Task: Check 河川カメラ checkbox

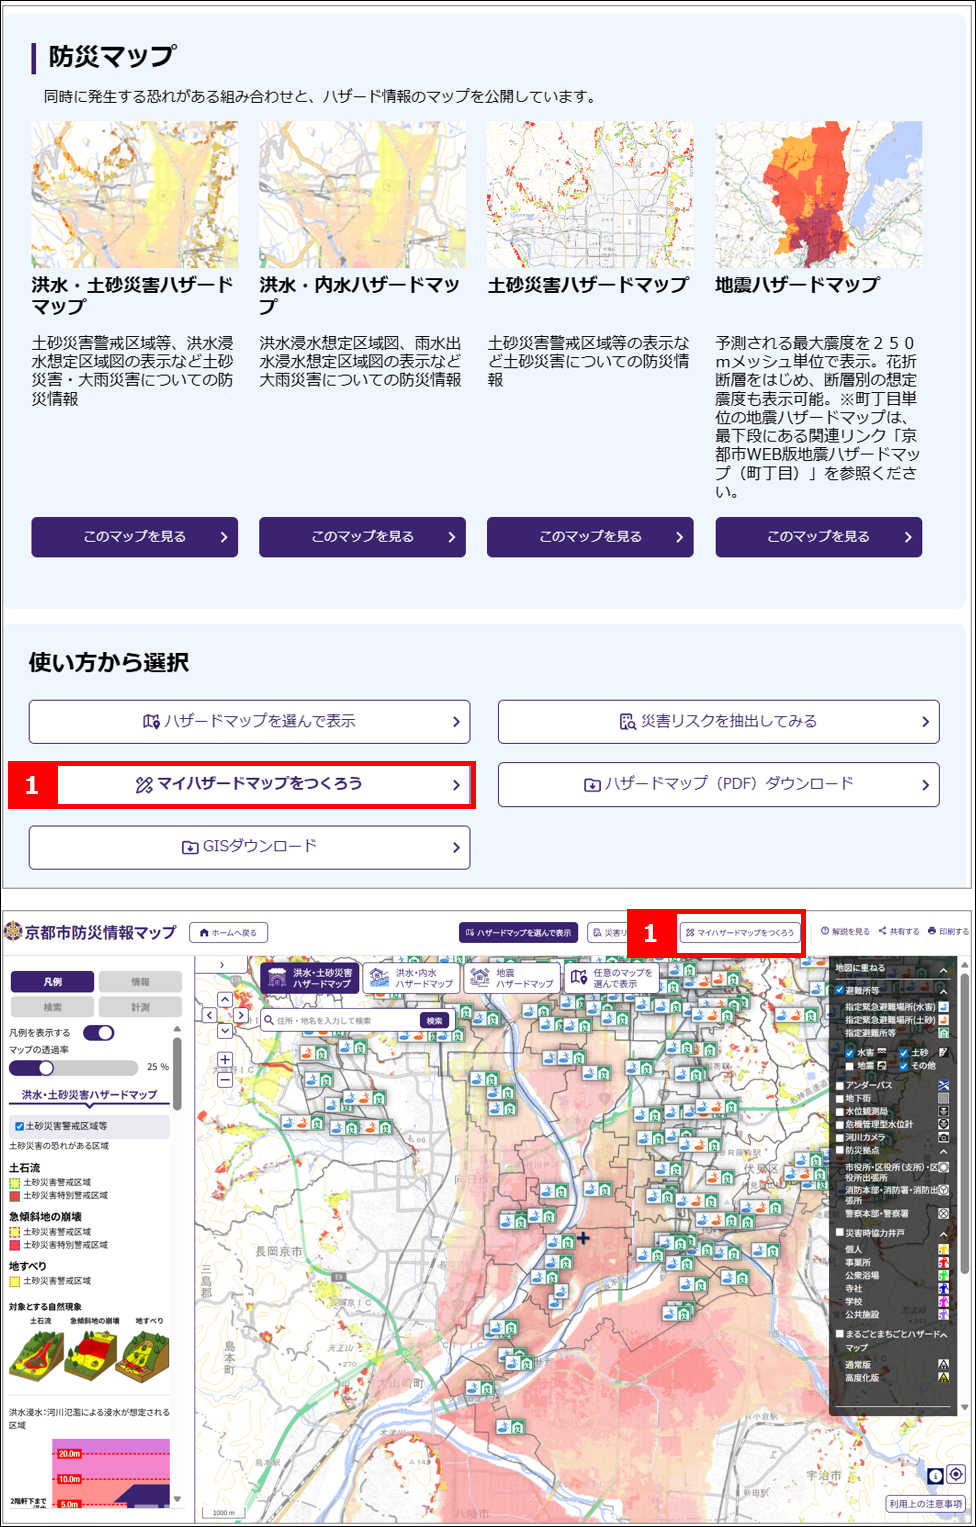Action: point(840,1137)
